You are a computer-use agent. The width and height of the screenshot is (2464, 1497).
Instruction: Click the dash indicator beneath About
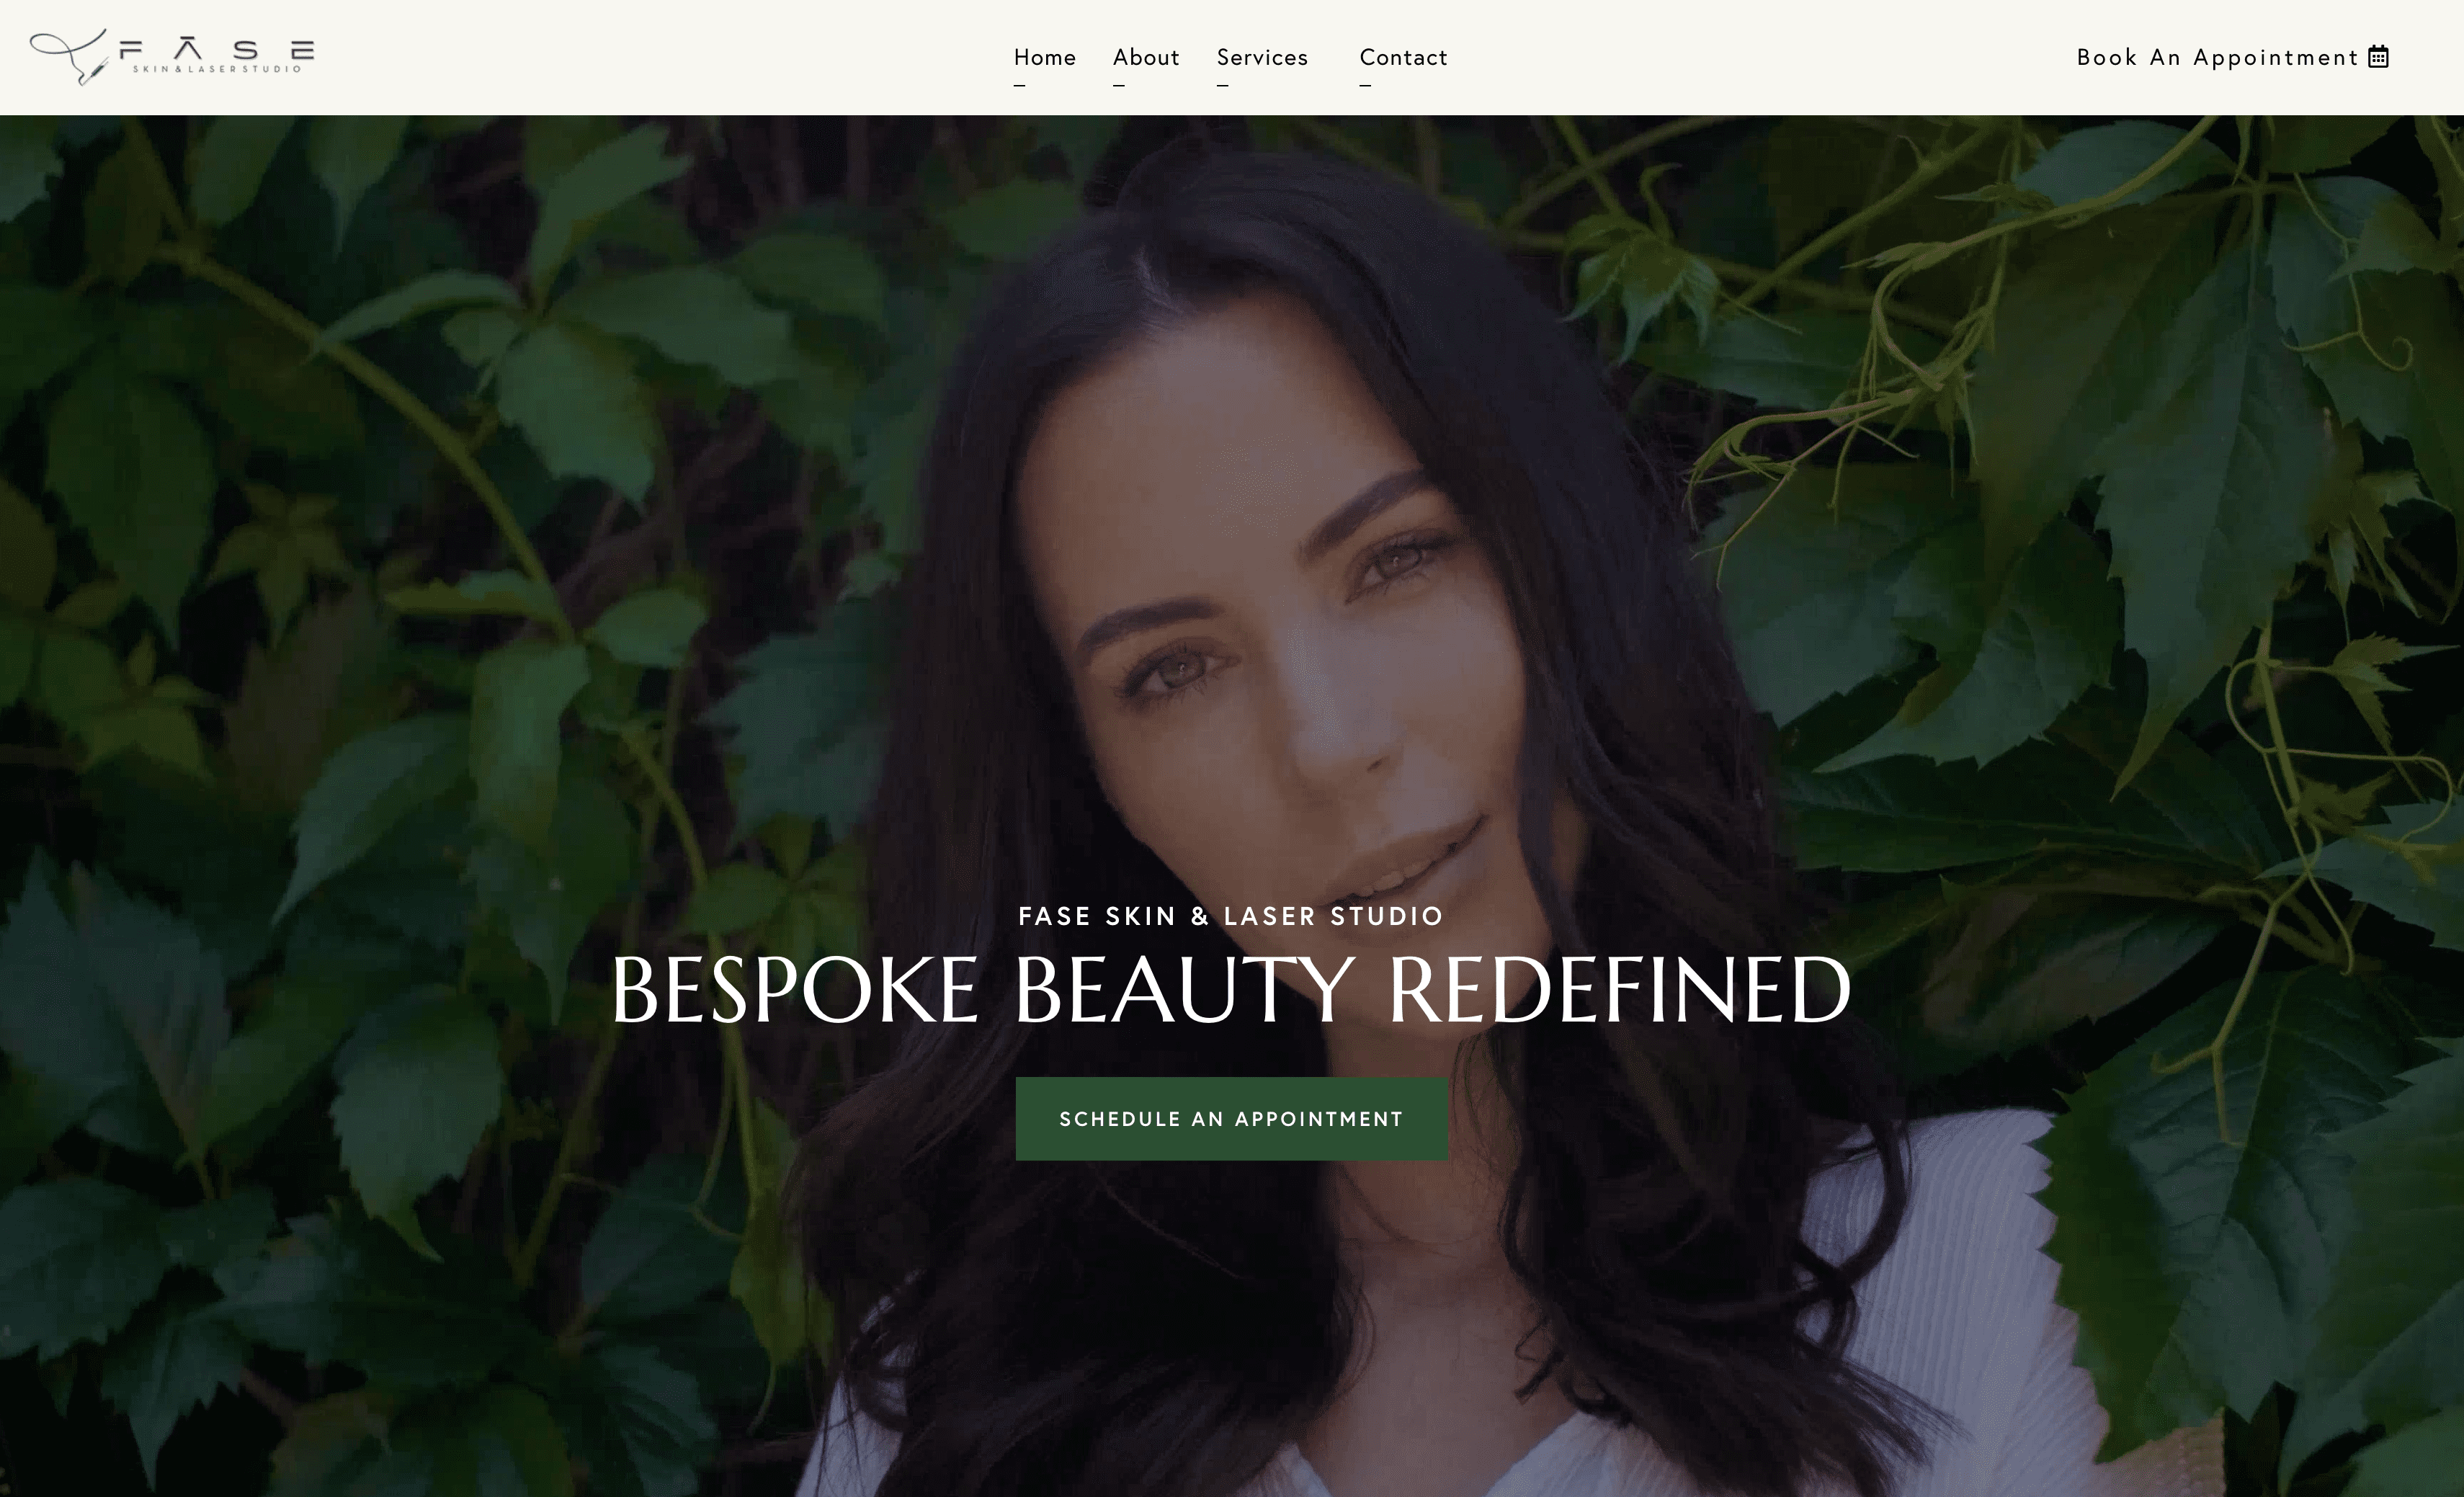pos(1118,86)
